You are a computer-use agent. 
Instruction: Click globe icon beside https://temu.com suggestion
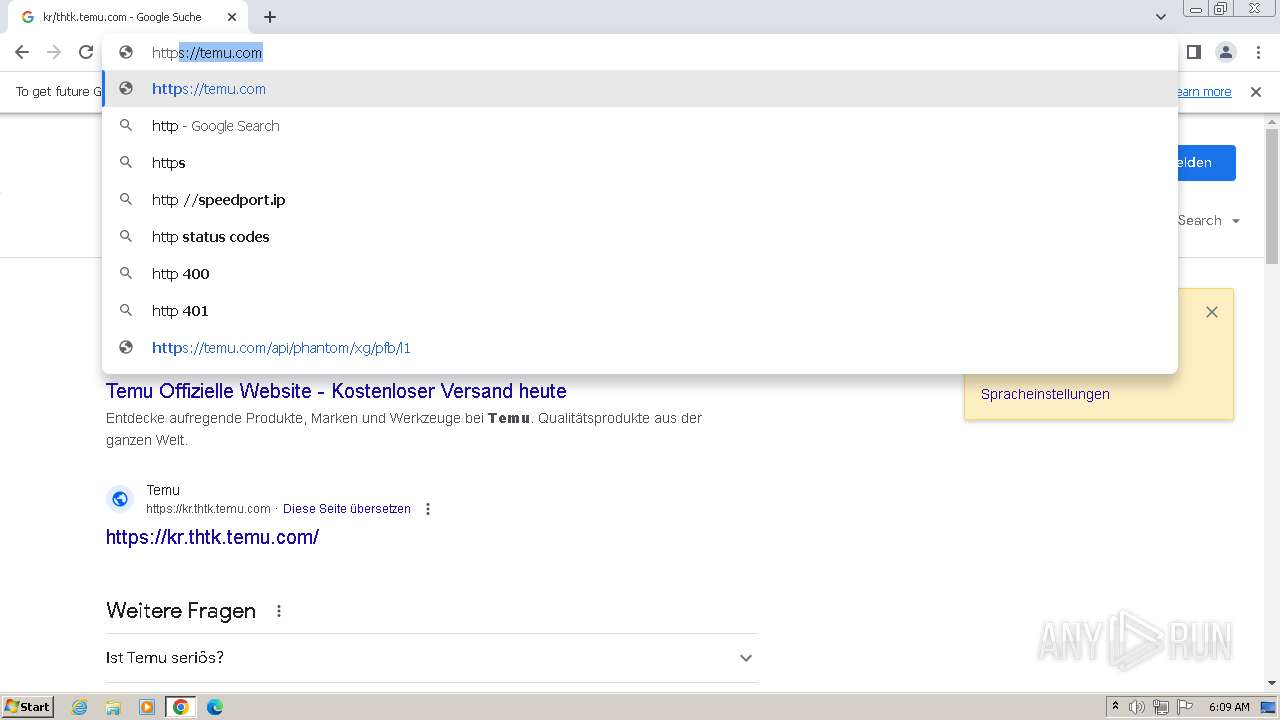pyautogui.click(x=126, y=89)
